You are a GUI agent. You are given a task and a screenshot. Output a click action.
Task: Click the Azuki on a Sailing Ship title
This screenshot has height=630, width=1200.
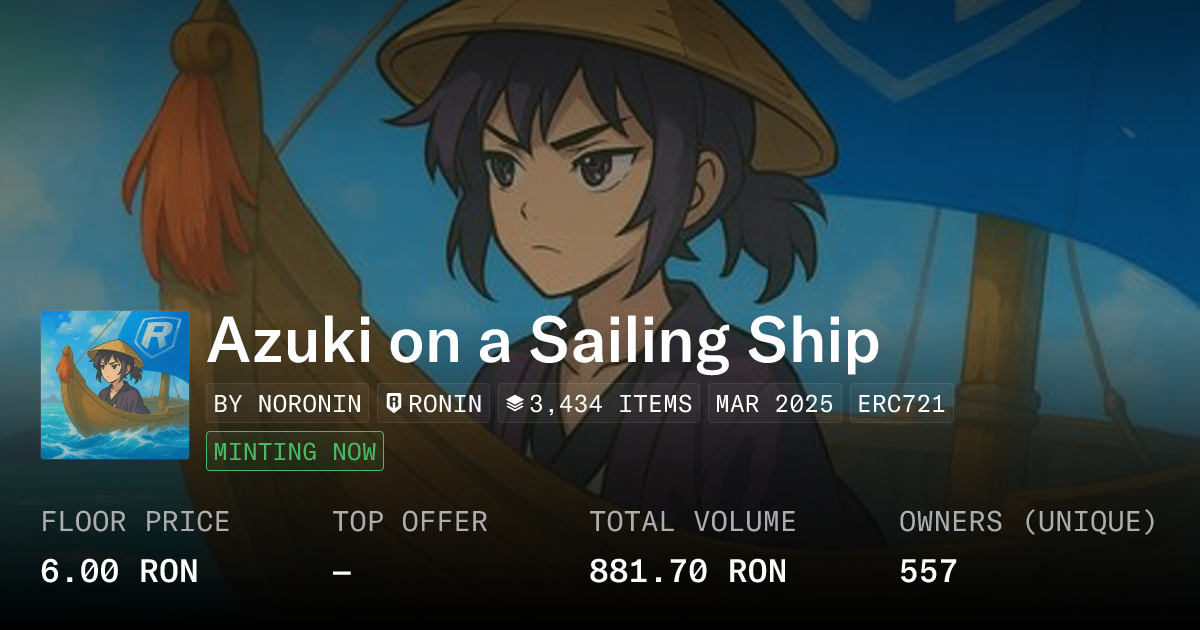pyautogui.click(x=543, y=342)
